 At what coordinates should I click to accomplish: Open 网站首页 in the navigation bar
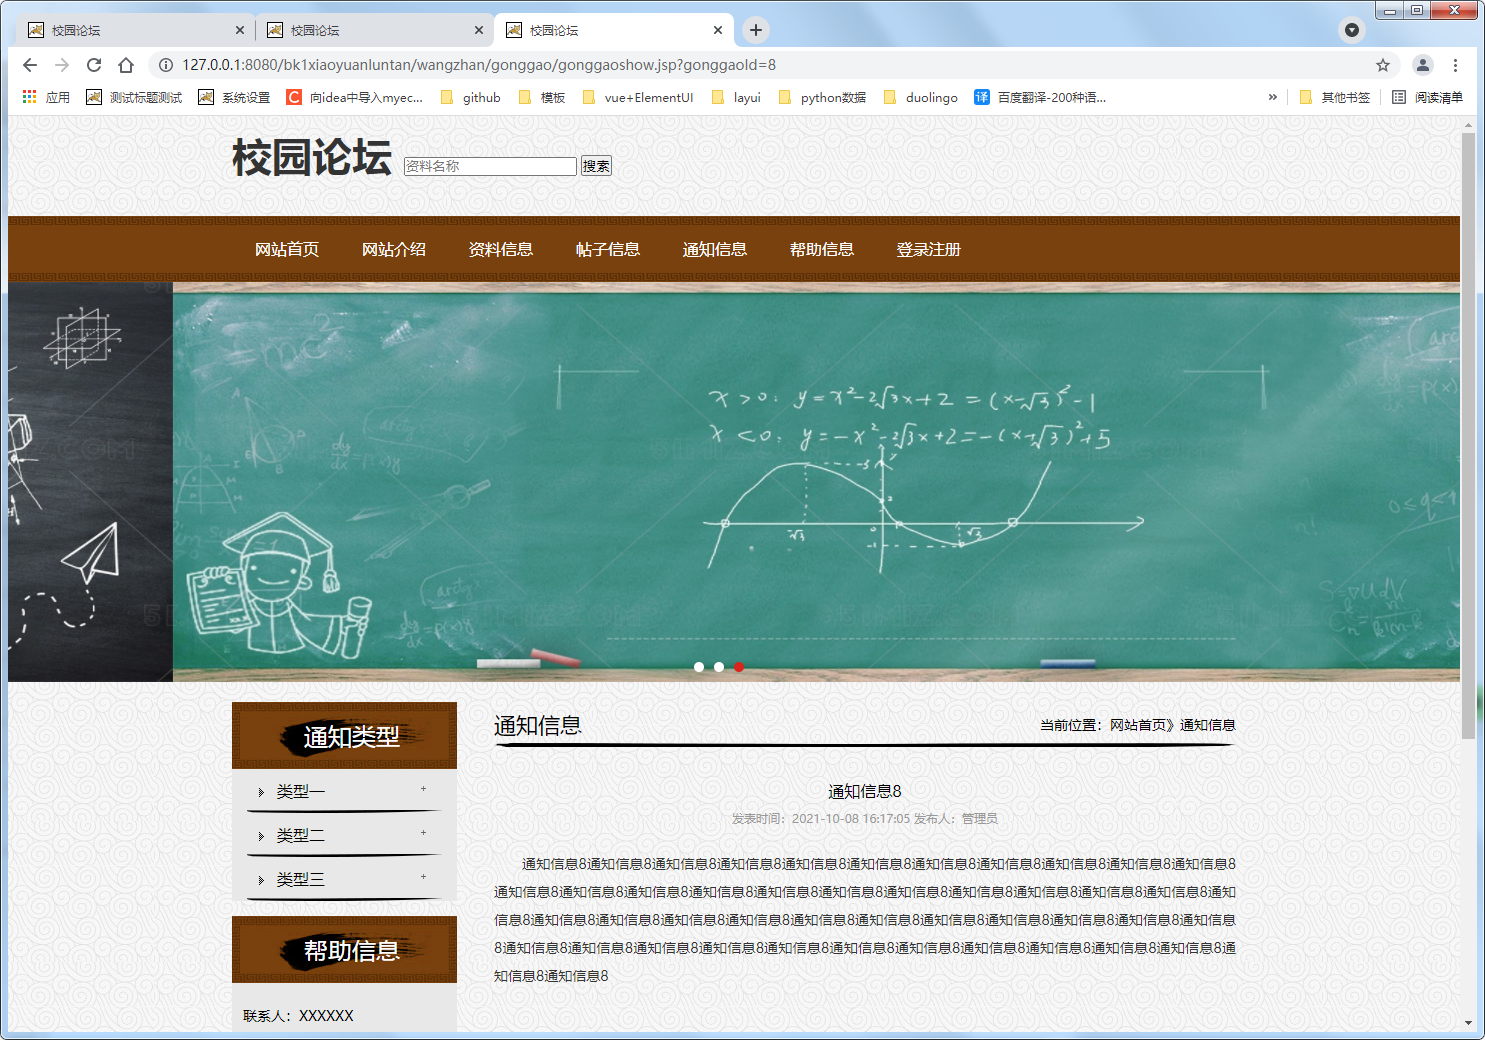(287, 249)
